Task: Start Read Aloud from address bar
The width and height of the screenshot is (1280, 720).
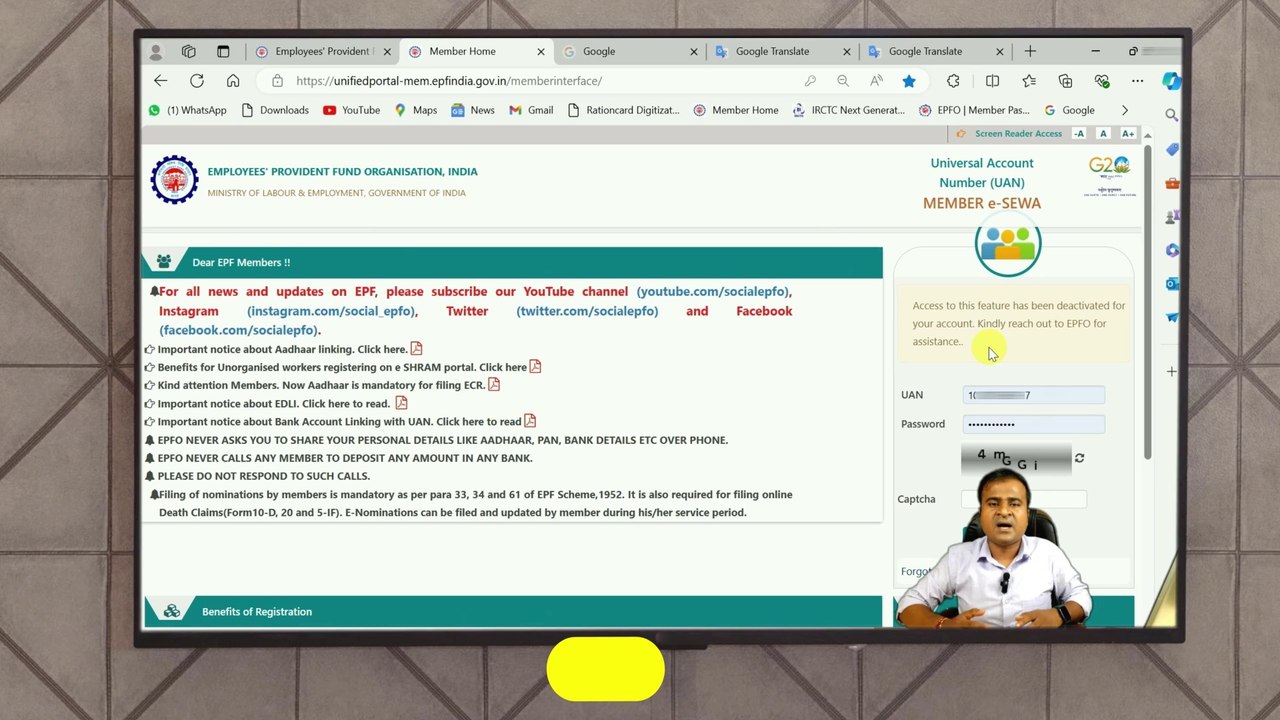Action: tap(876, 81)
